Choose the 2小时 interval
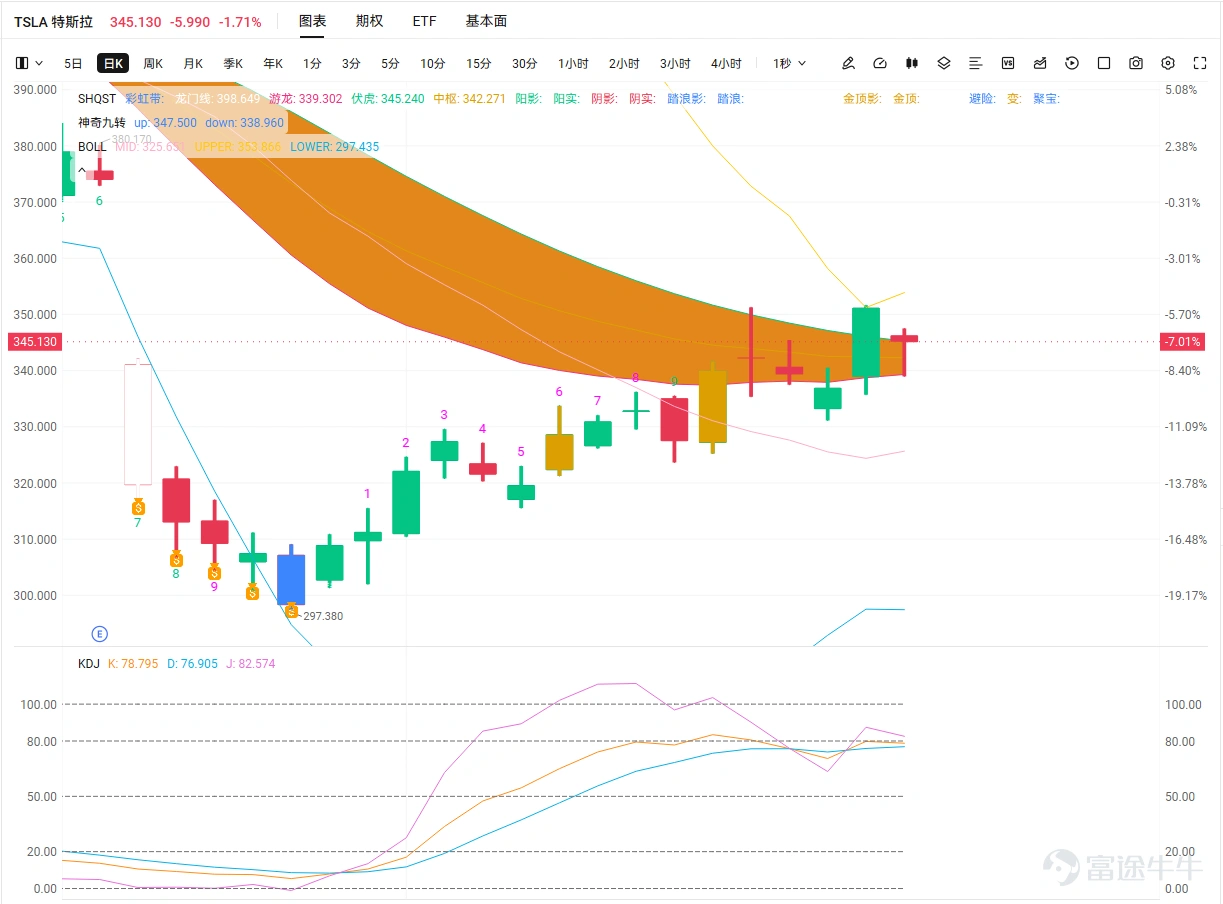The image size is (1223, 904). tap(624, 63)
